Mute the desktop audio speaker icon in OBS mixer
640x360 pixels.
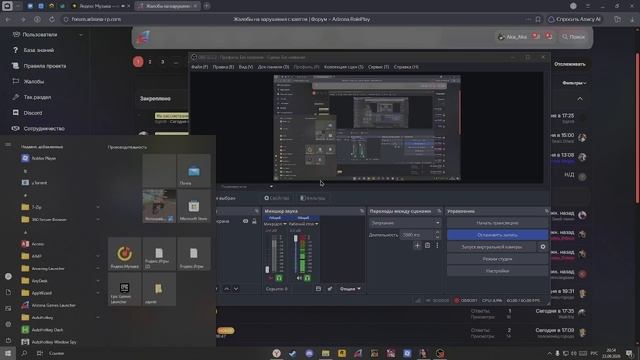299,278
